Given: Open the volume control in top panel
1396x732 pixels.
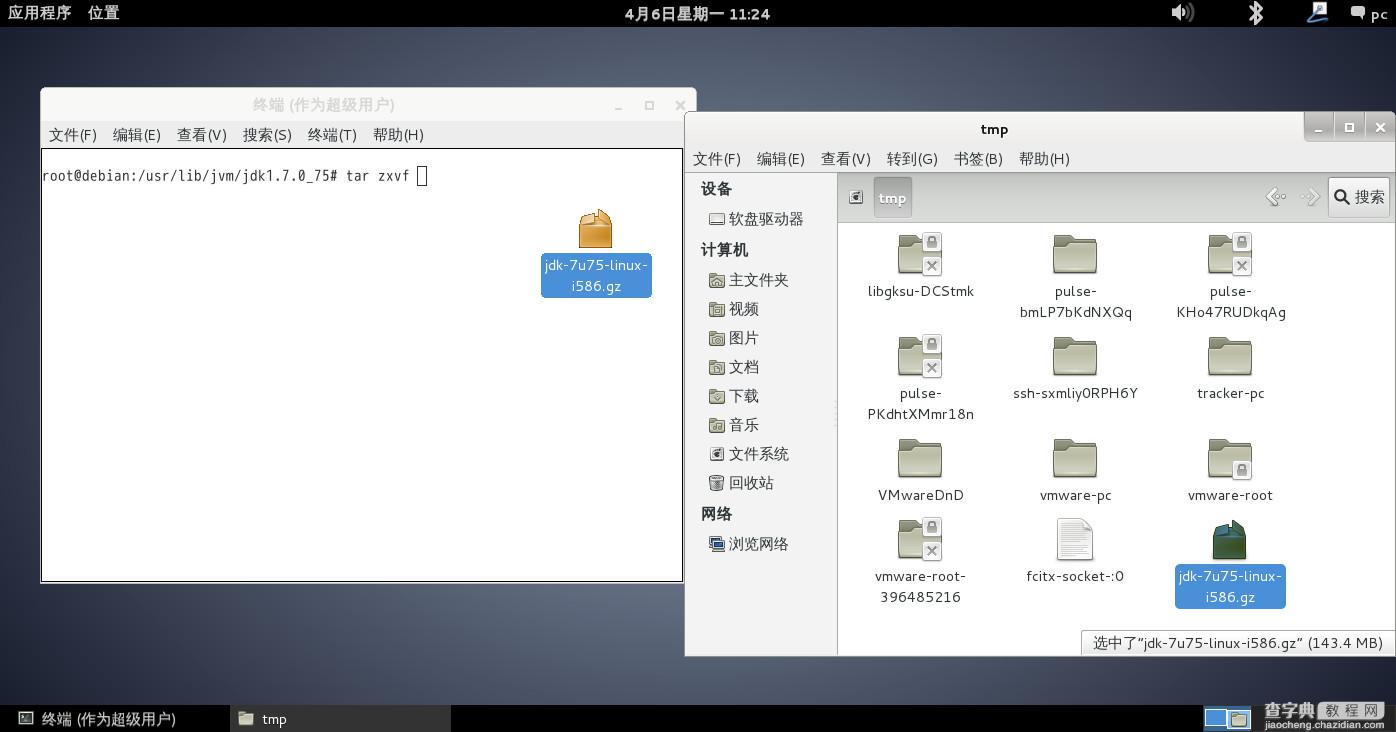Looking at the screenshot, I should coord(1182,12).
